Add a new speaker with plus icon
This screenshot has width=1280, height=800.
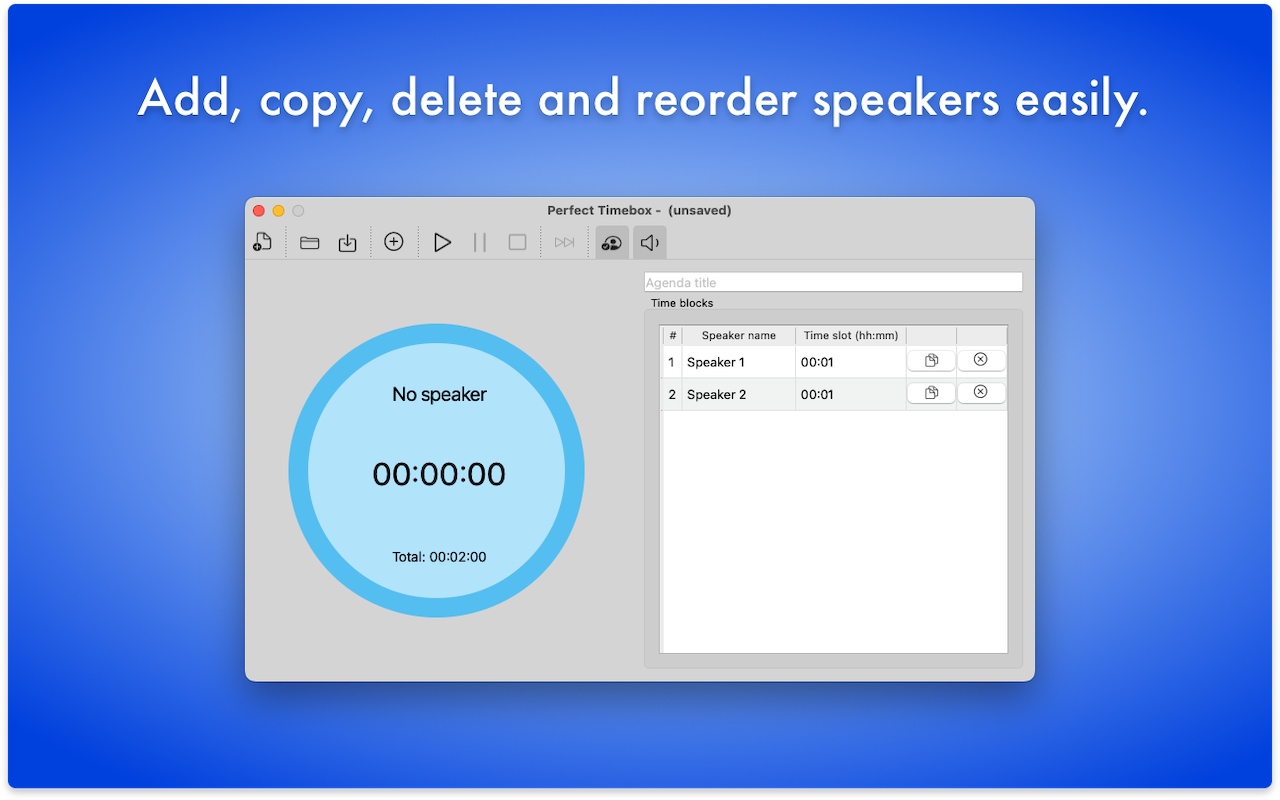pos(394,242)
